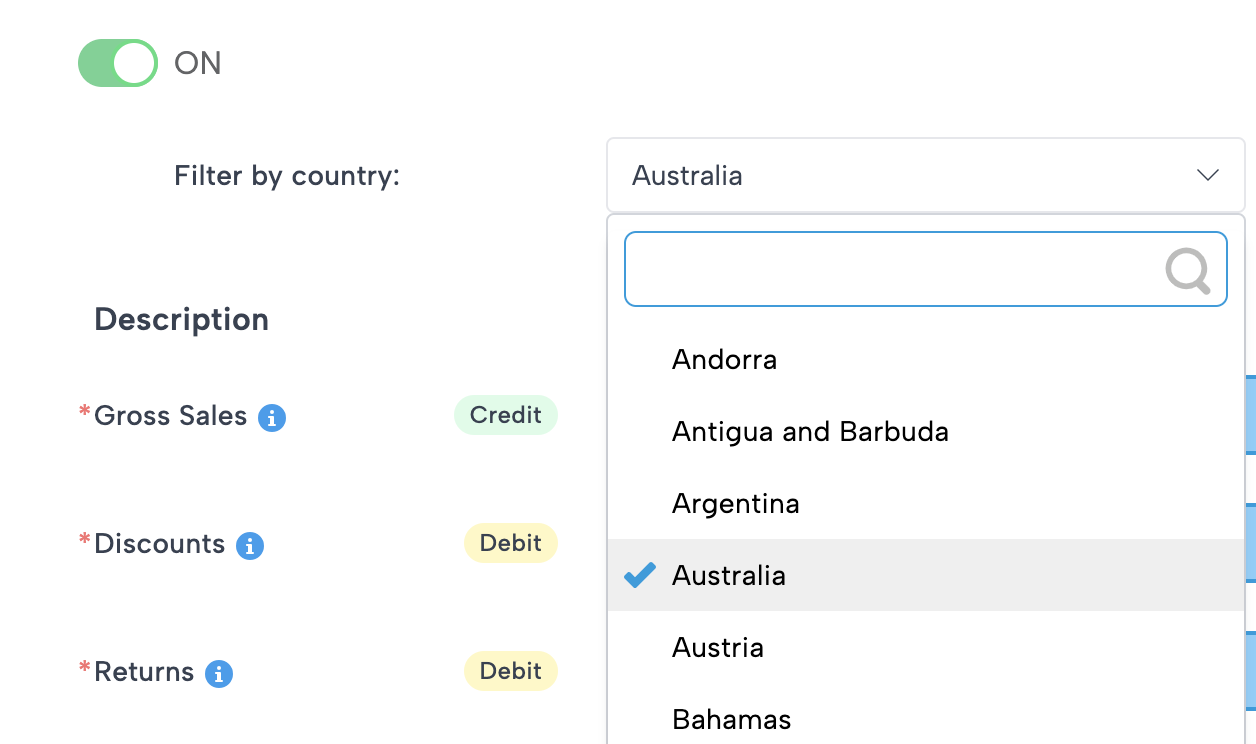Click the Debit badge beside Discounts
Viewport: 1256px width, 744px height.
point(510,544)
